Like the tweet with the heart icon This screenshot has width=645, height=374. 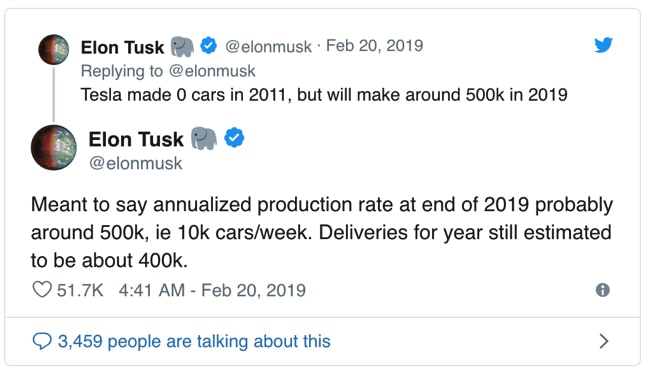click(x=42, y=290)
